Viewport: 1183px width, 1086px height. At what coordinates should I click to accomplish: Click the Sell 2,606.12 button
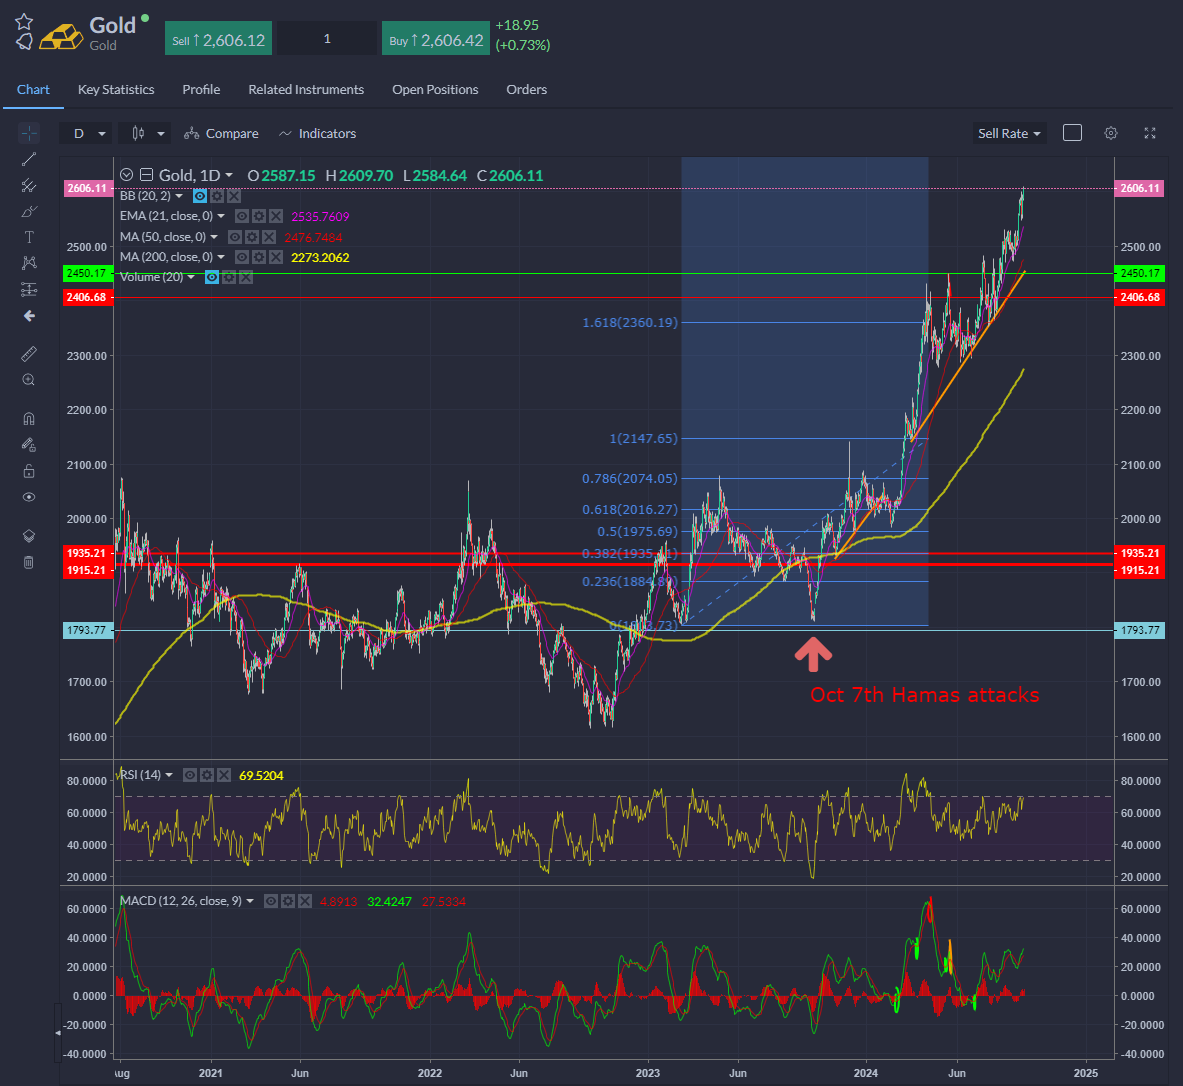tap(218, 40)
